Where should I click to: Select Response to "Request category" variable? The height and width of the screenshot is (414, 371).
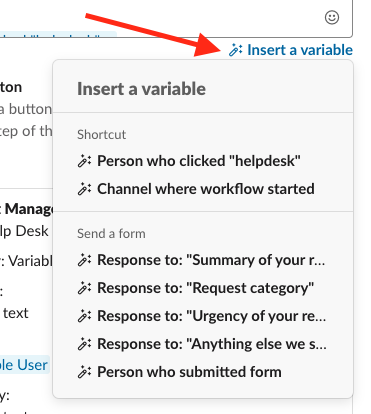pyautogui.click(x=196, y=288)
